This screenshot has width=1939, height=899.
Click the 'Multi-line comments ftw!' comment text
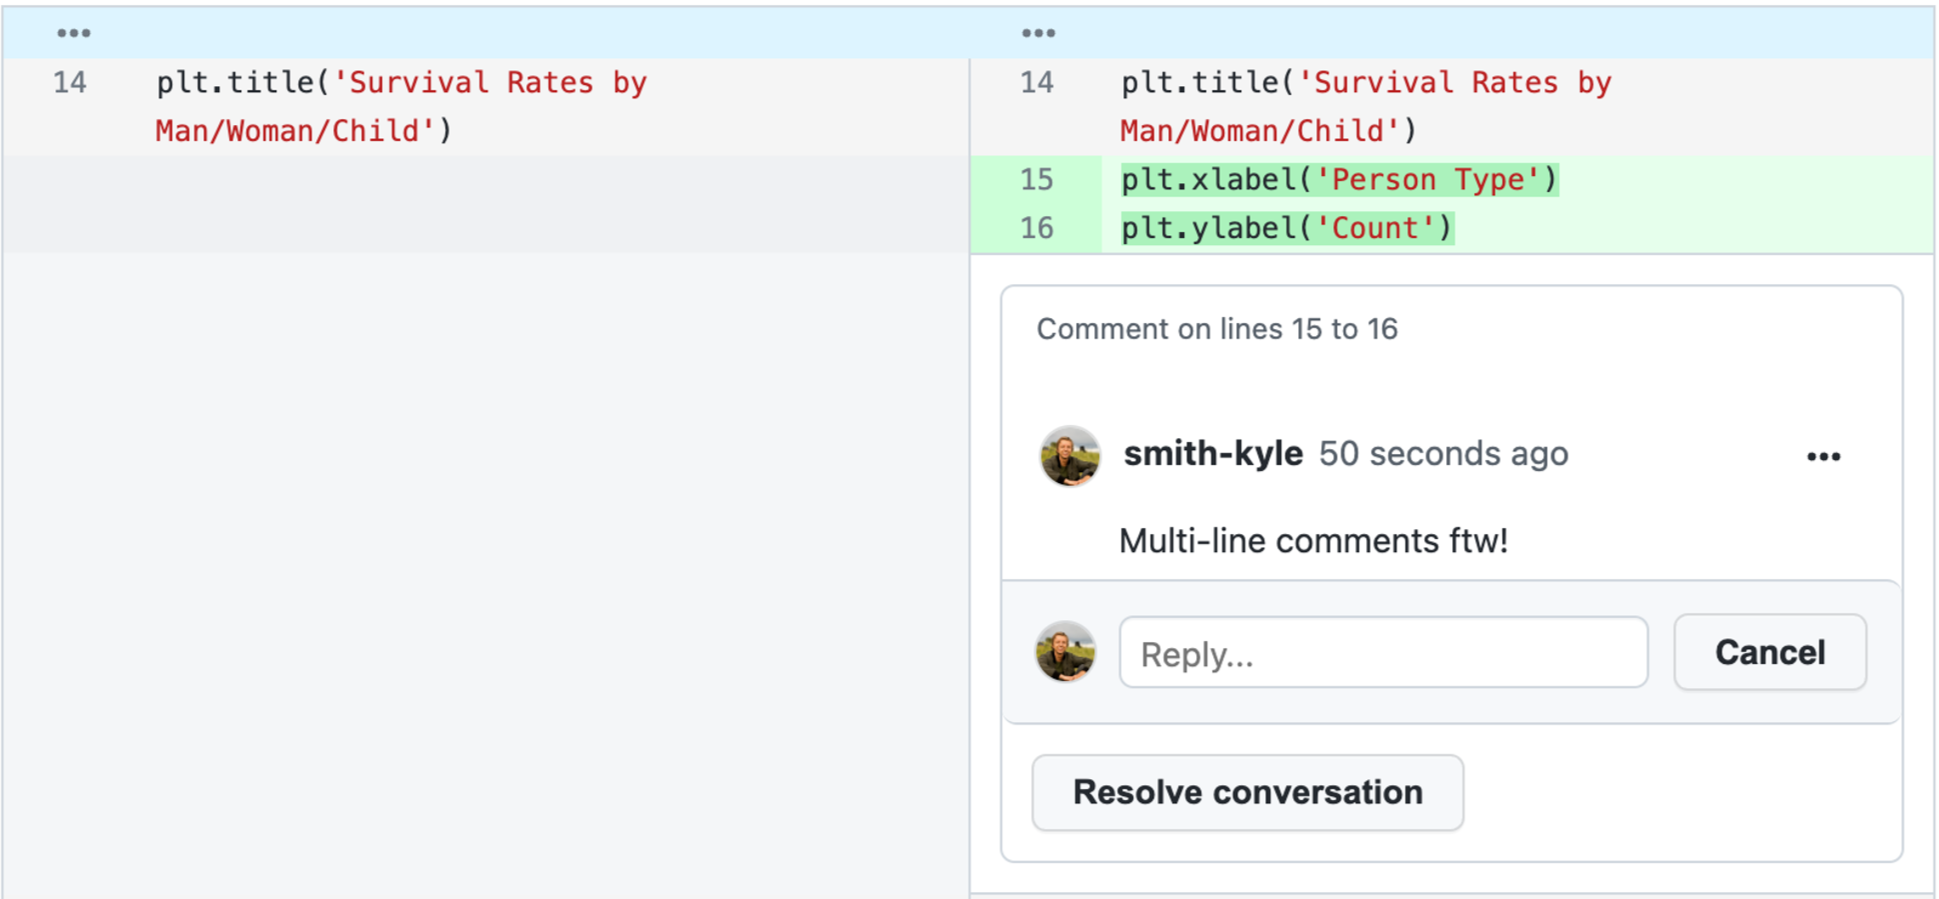(1312, 541)
